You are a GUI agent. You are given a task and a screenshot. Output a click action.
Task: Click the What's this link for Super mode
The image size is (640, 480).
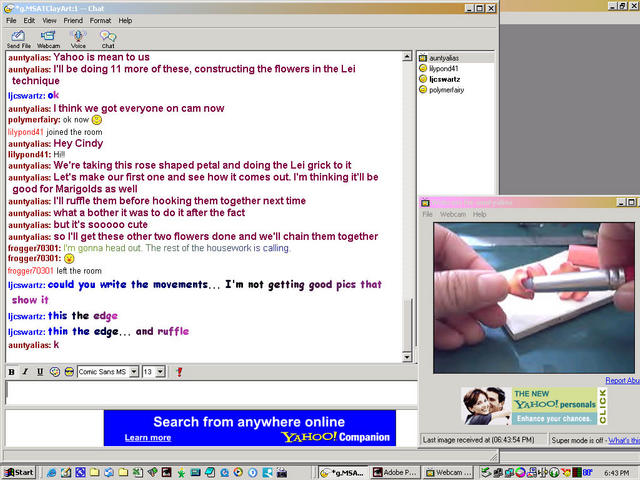pyautogui.click(x=624, y=440)
